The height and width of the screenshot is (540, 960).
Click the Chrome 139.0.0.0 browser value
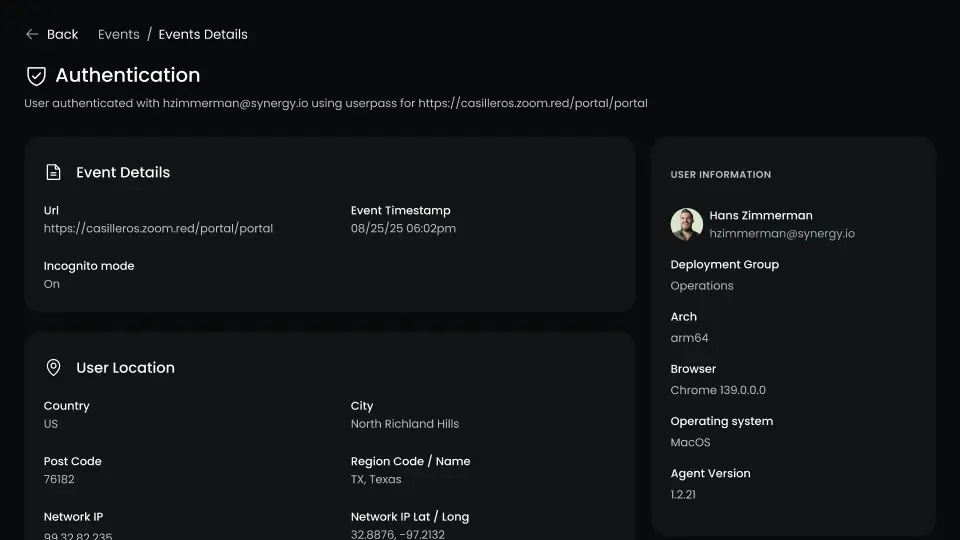point(718,390)
